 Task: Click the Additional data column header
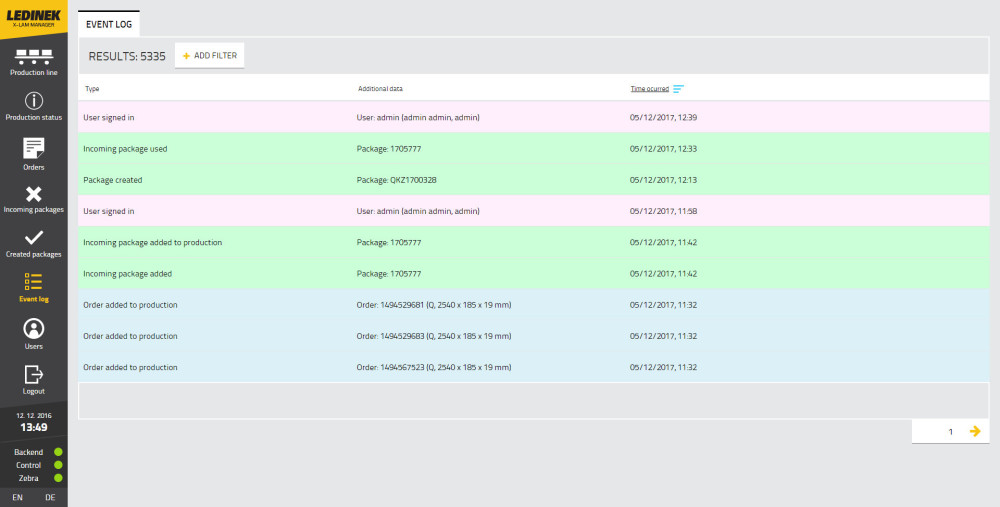click(380, 89)
